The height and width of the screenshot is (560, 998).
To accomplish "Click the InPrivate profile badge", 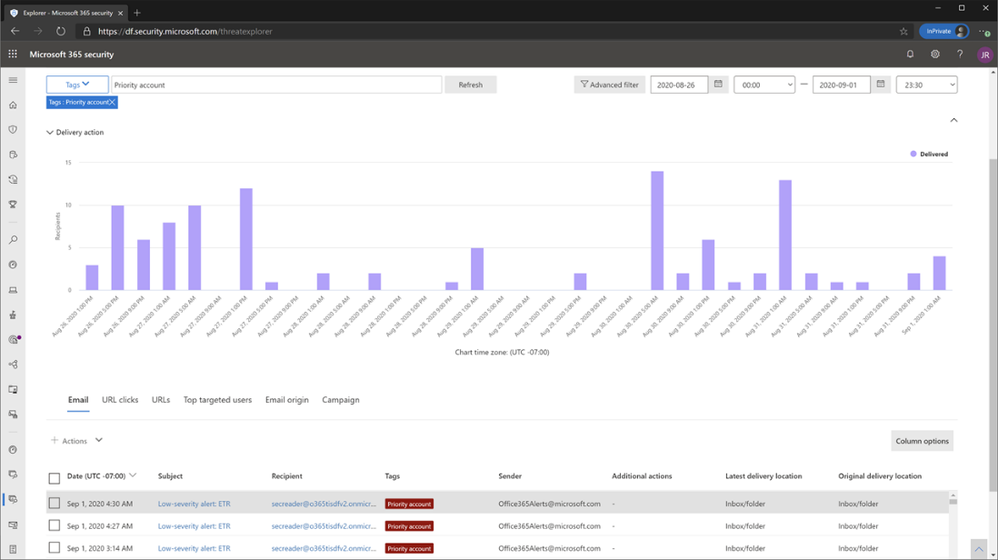I will (x=943, y=31).
